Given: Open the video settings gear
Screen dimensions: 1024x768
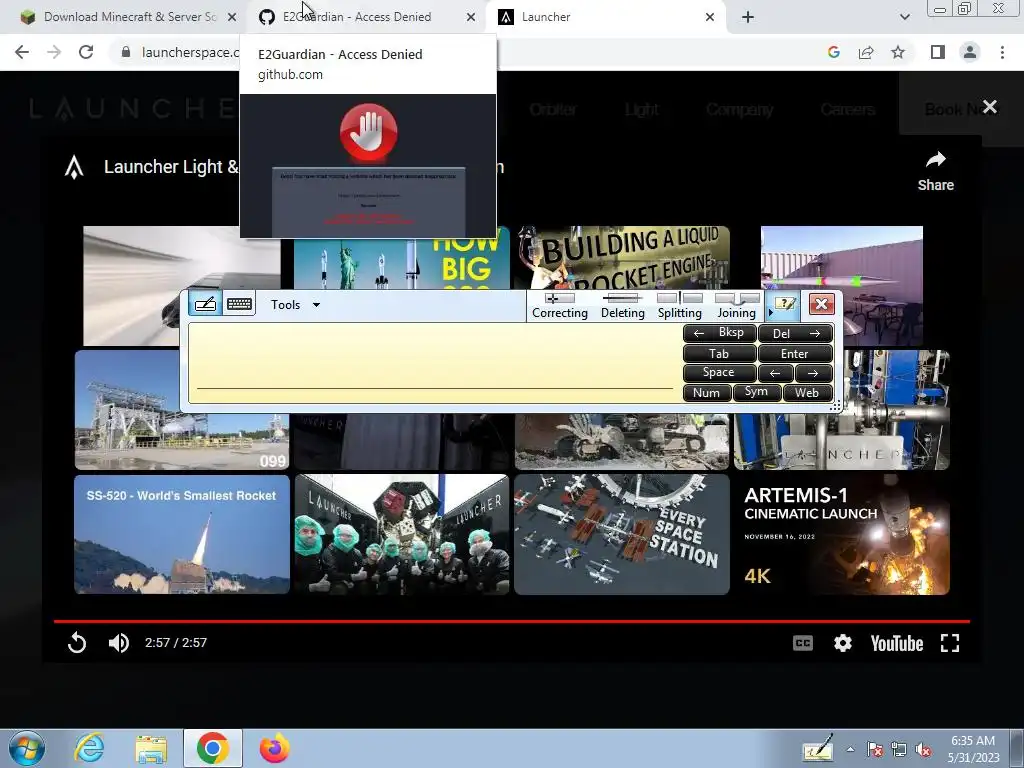Looking at the screenshot, I should coord(842,643).
